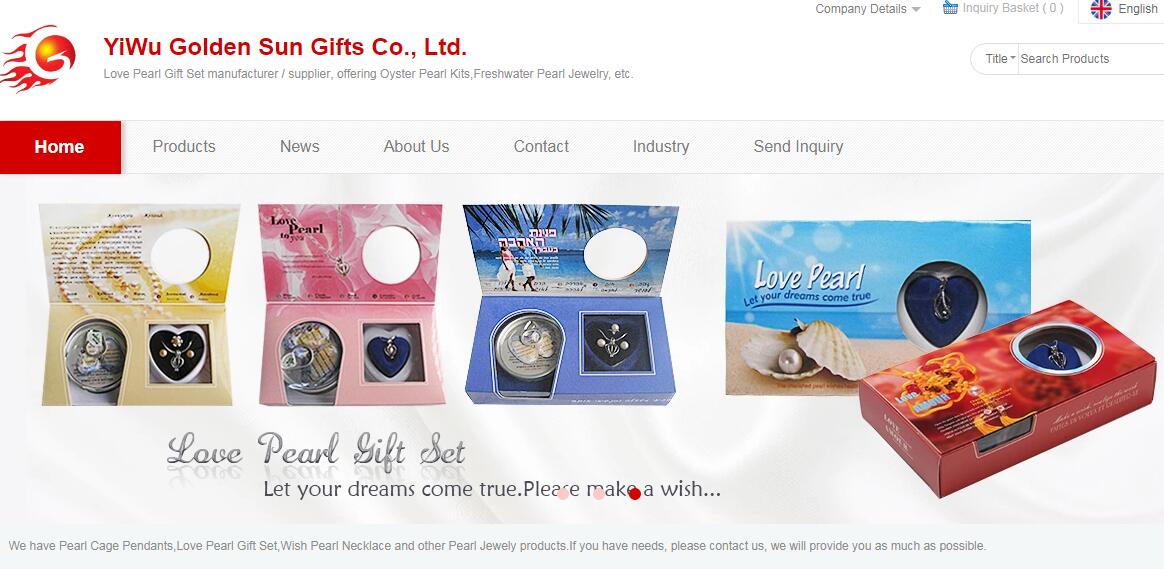The width and height of the screenshot is (1164, 569).
Task: Open the Title search filter dropdown
Action: pyautogui.click(x=999, y=59)
